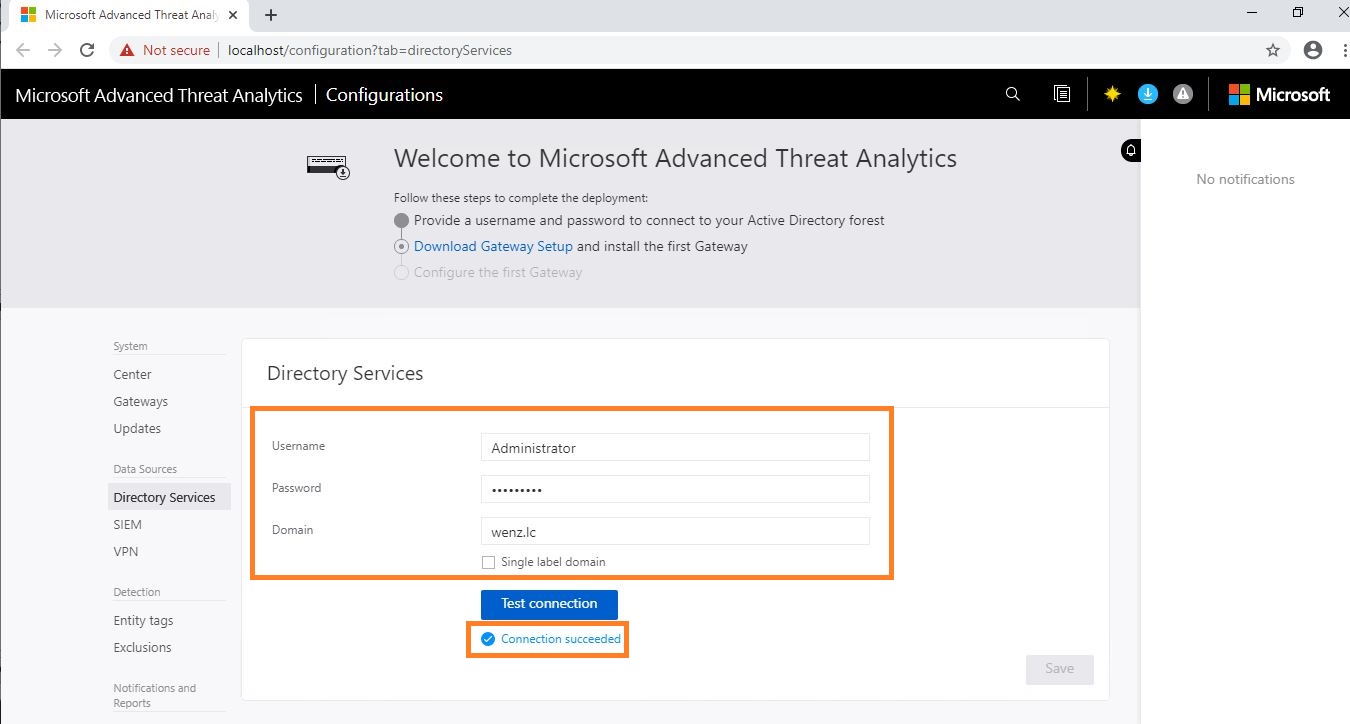Go back with browser back arrow
The width and height of the screenshot is (1350, 724).
(23, 50)
